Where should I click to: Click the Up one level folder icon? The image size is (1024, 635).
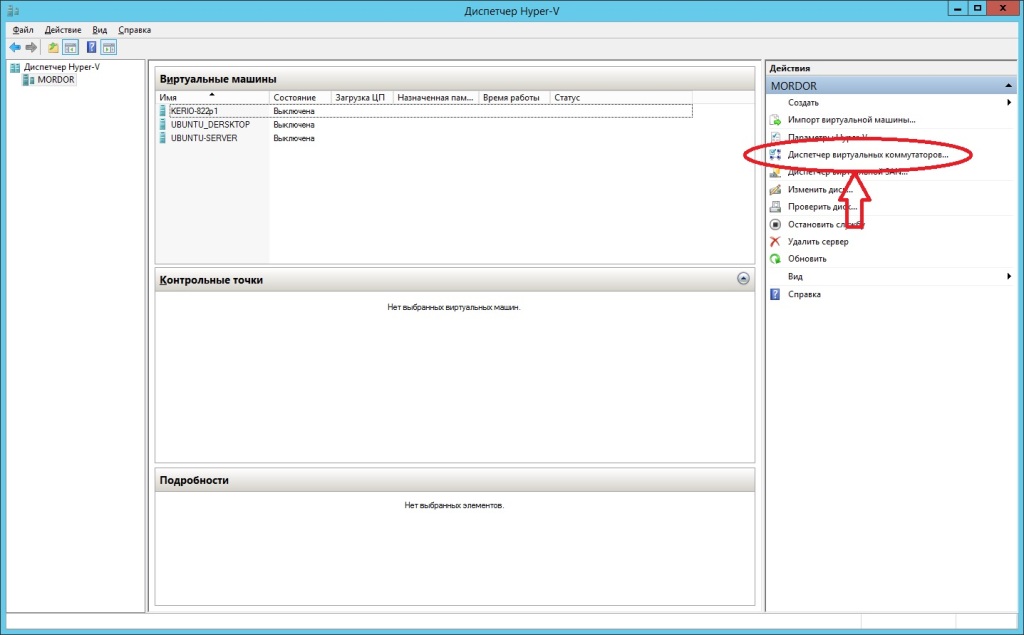pyautogui.click(x=53, y=47)
